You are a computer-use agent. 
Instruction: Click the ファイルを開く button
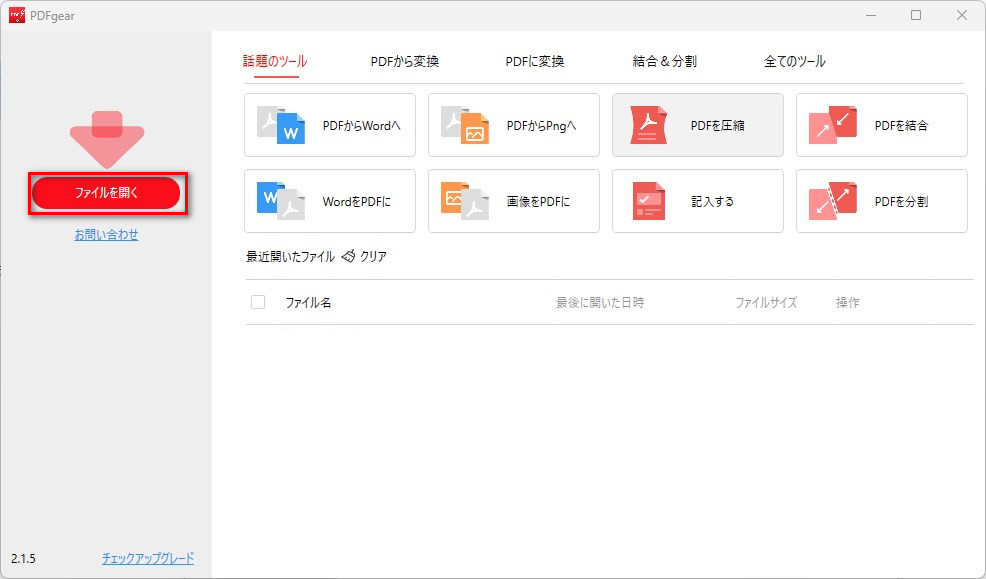tap(105, 193)
